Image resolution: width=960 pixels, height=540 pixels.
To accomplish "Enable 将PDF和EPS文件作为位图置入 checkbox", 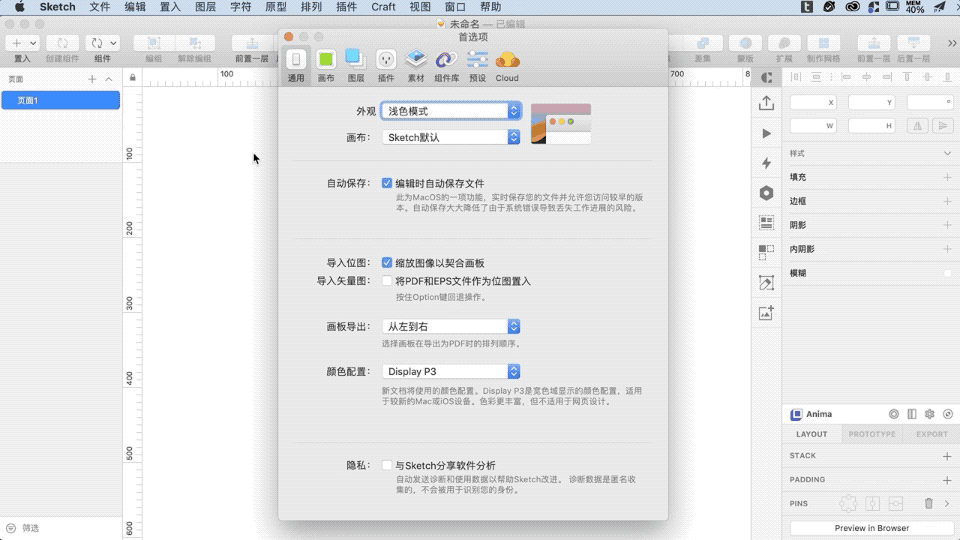I will (387, 281).
